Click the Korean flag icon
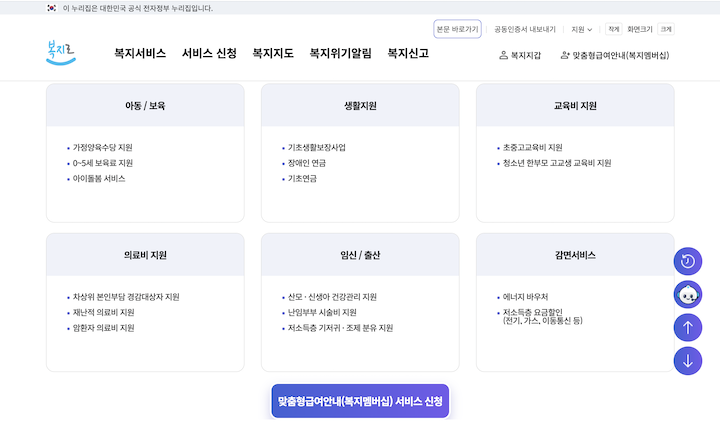The width and height of the screenshot is (720, 426). click(51, 8)
